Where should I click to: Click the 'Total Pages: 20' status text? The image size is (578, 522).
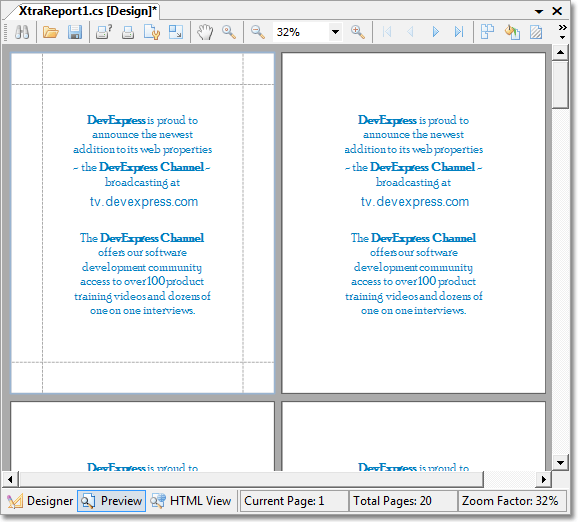tap(392, 501)
